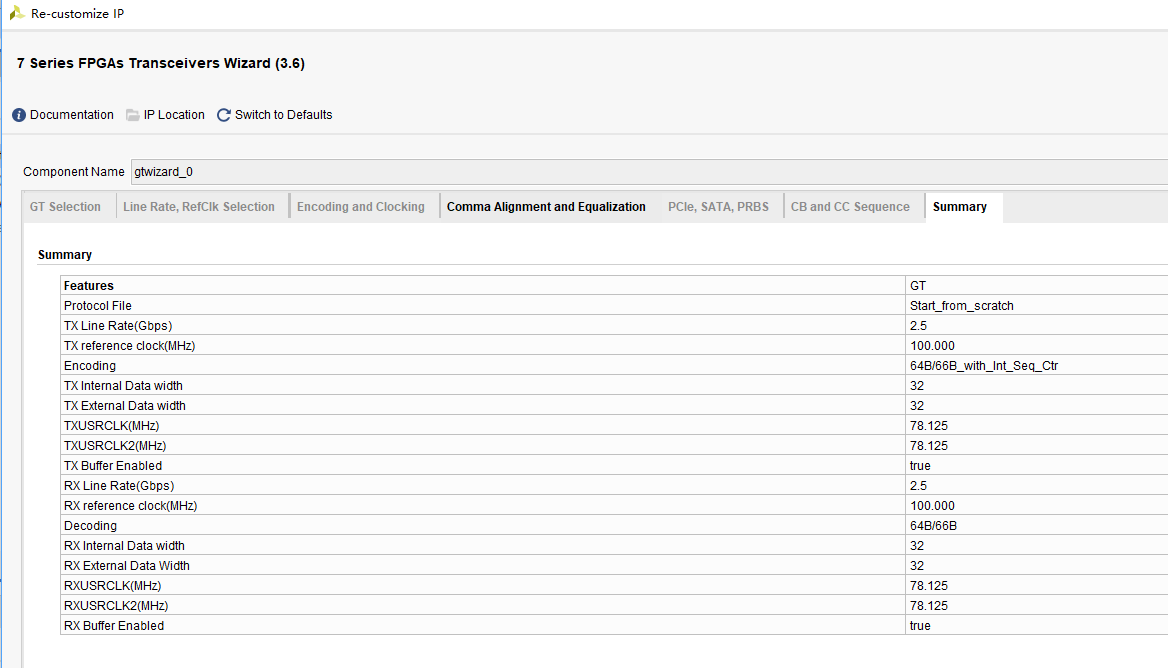Viewport: 1168px width, 668px height.
Task: Select TX Internal Data width label
Action: pos(123,386)
